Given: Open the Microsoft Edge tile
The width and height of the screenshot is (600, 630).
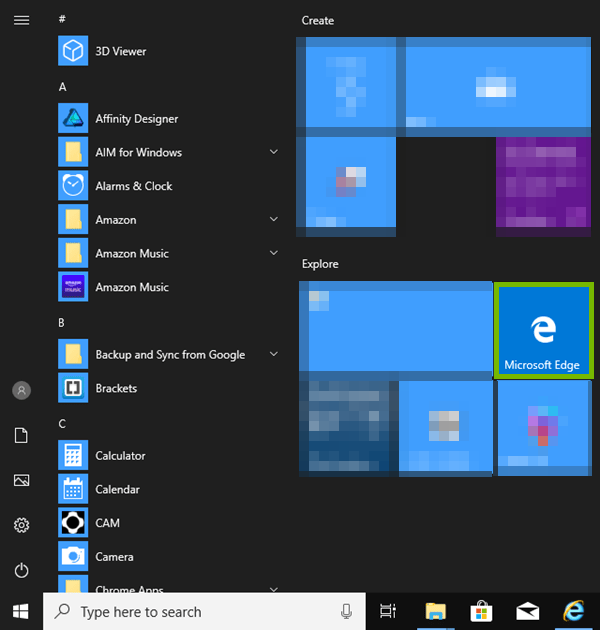Looking at the screenshot, I should point(543,330).
